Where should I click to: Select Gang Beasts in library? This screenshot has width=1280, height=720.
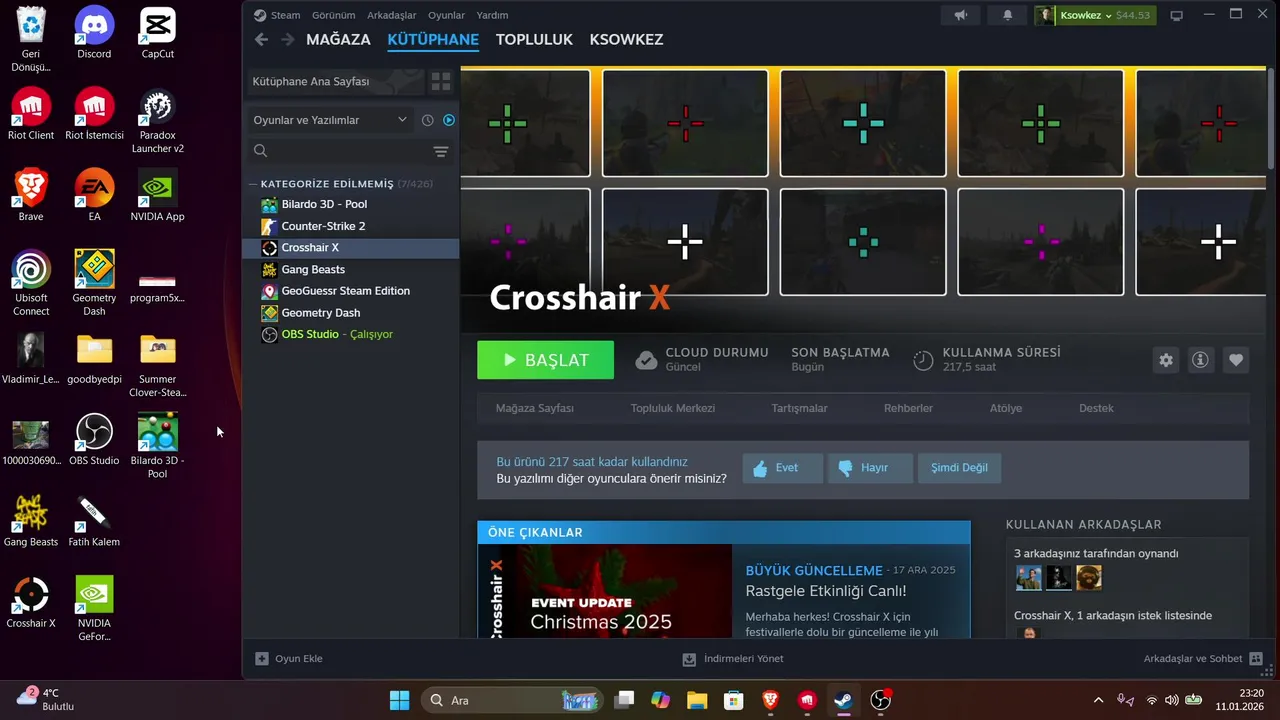tap(350, 269)
